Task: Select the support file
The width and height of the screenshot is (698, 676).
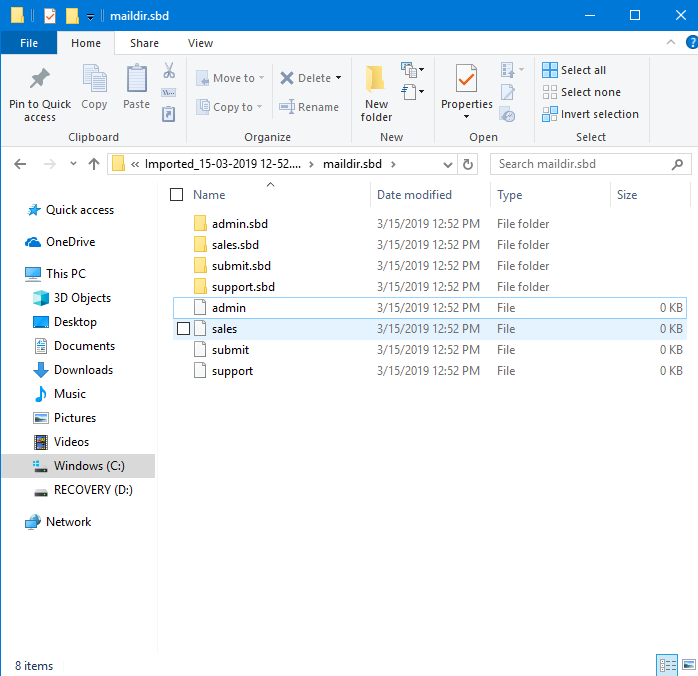Action: click(x=232, y=371)
